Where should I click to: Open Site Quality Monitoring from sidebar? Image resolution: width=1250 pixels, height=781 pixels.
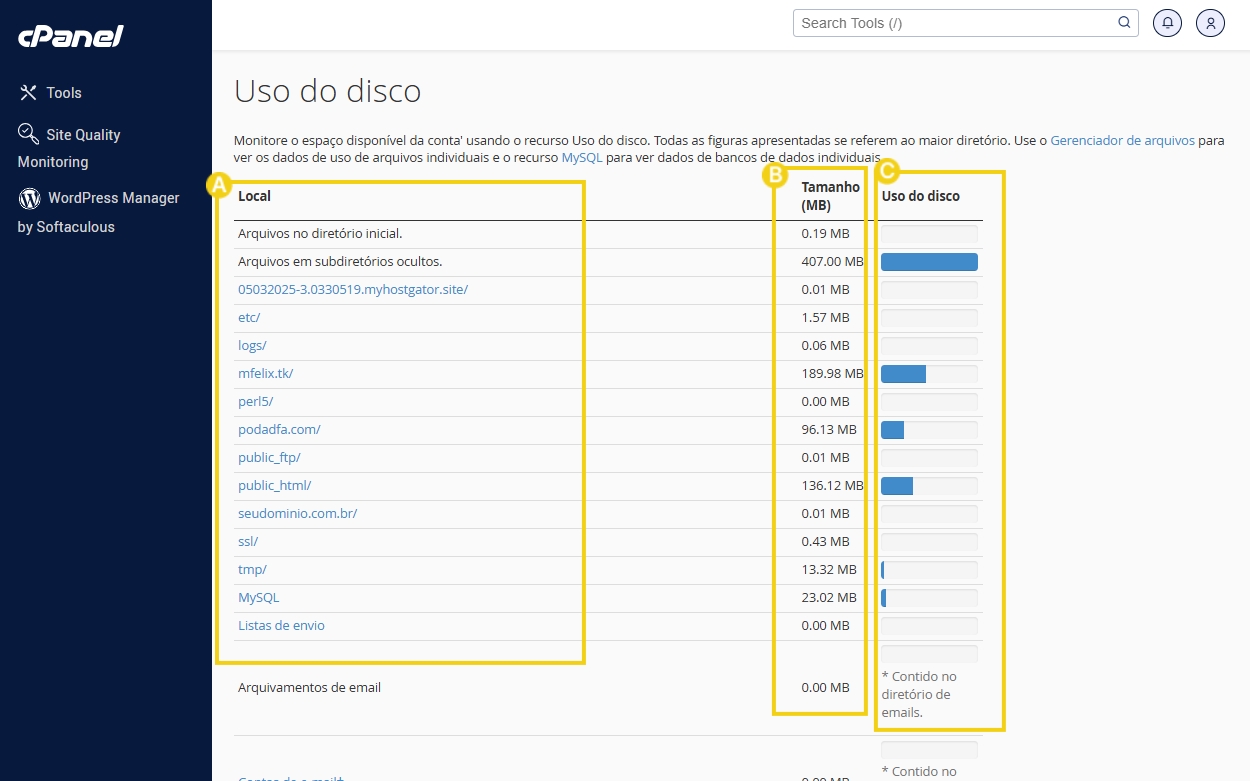click(x=82, y=134)
